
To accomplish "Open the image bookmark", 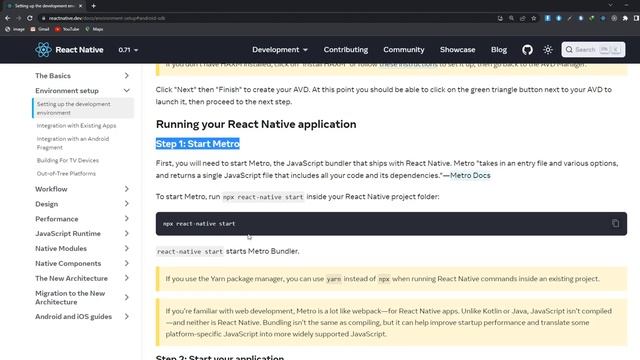I will pos(15,29).
